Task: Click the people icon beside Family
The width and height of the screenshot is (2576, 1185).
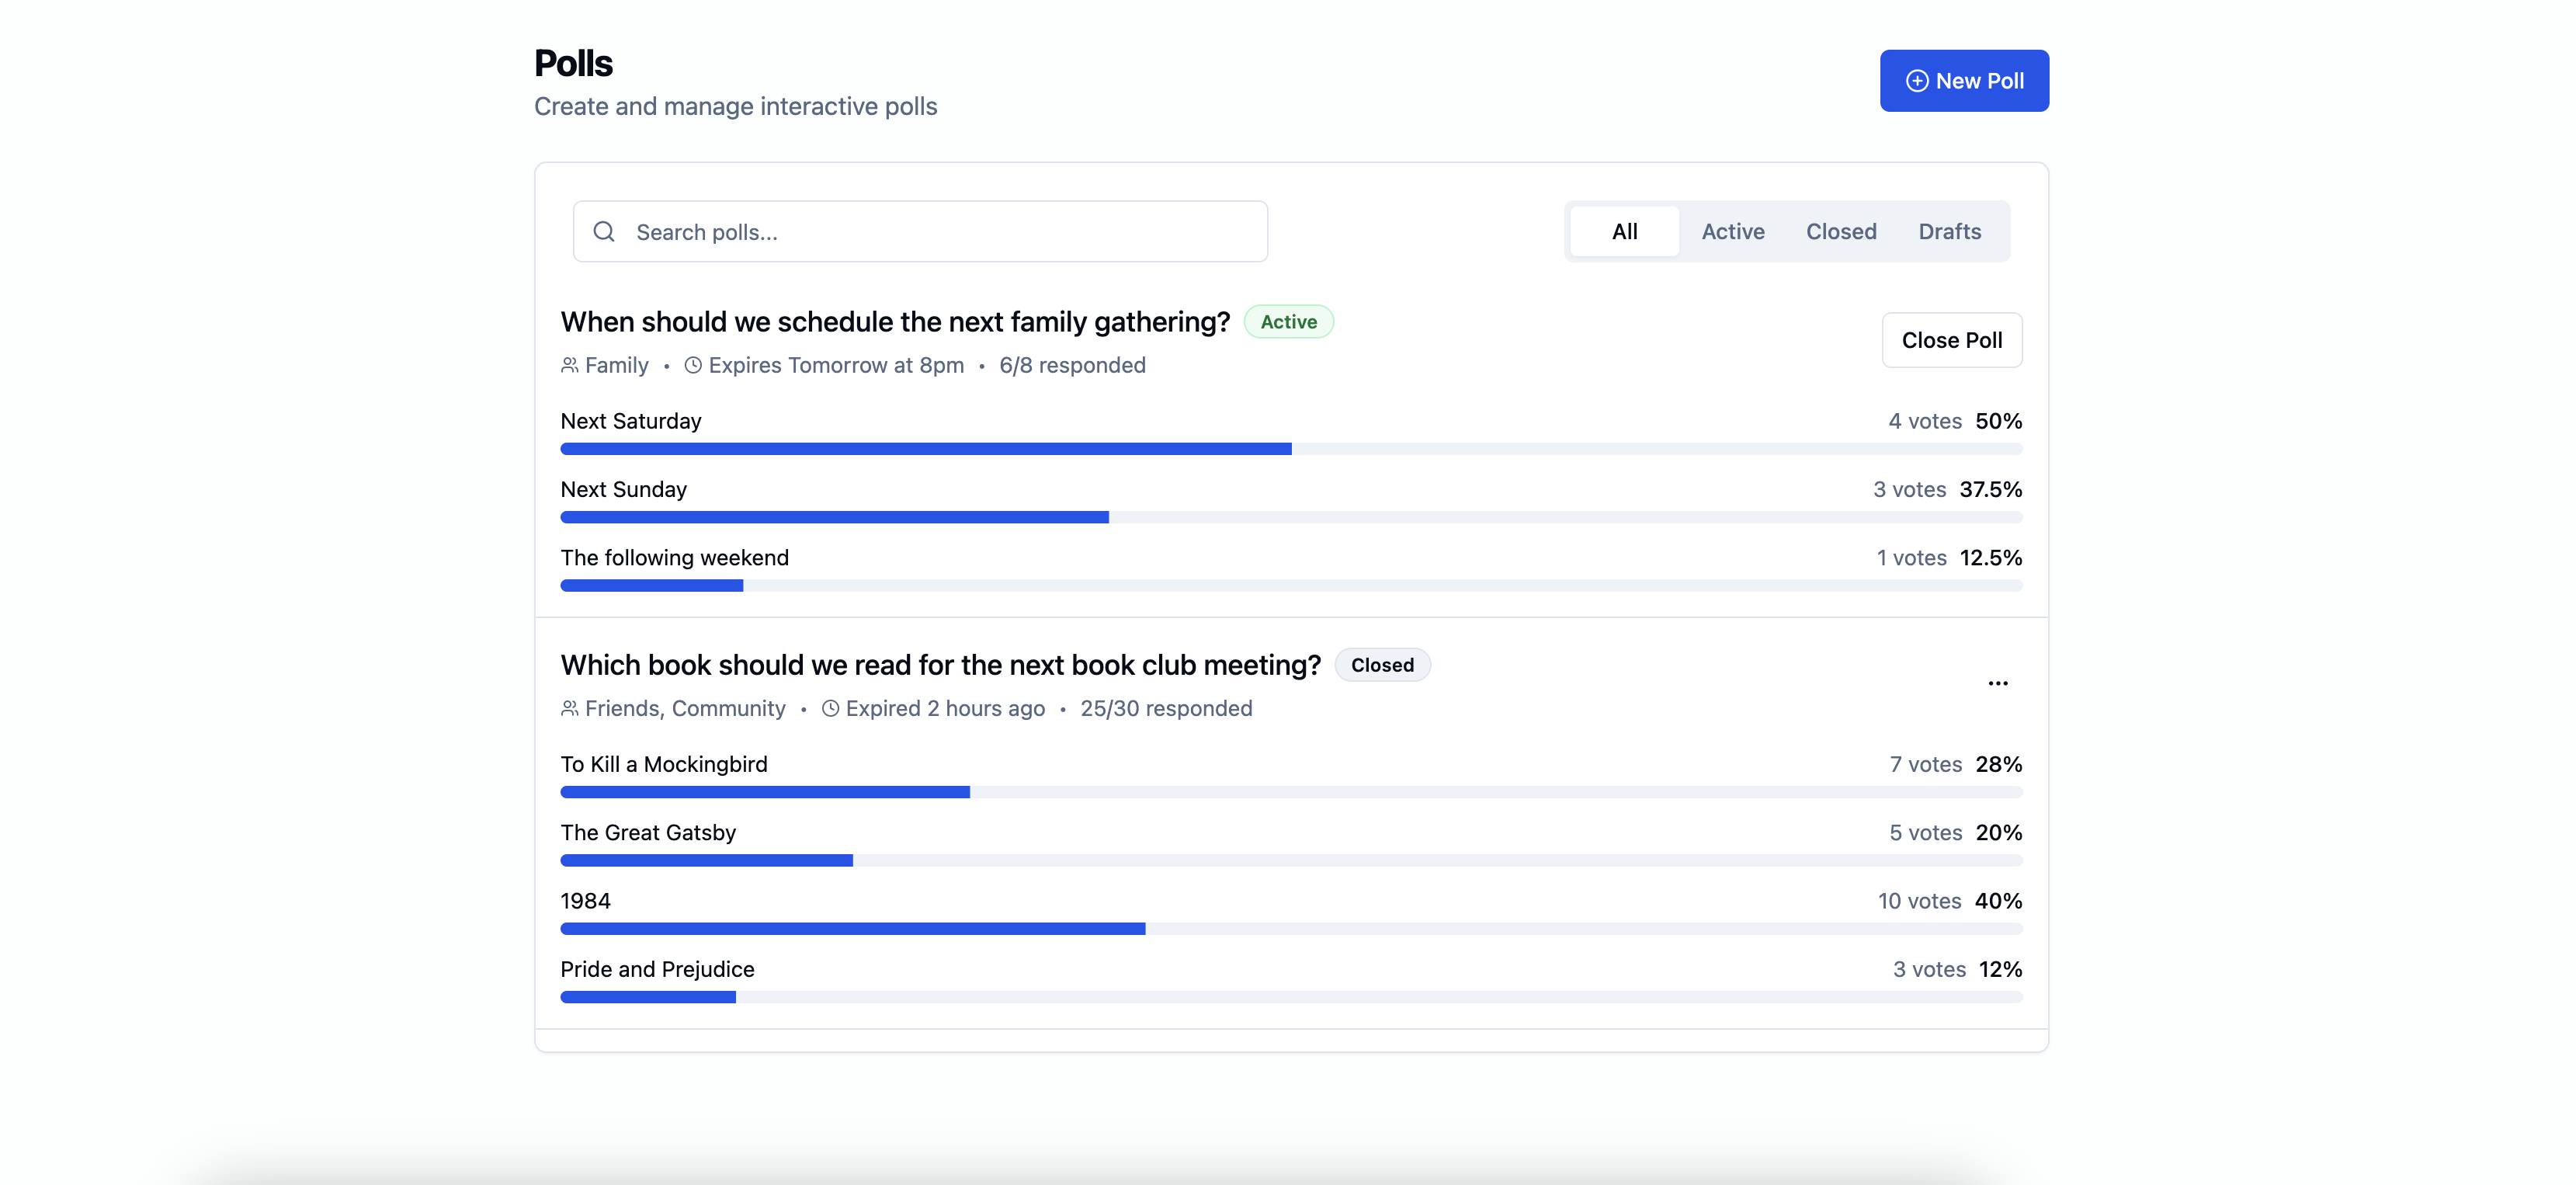Action: point(570,365)
